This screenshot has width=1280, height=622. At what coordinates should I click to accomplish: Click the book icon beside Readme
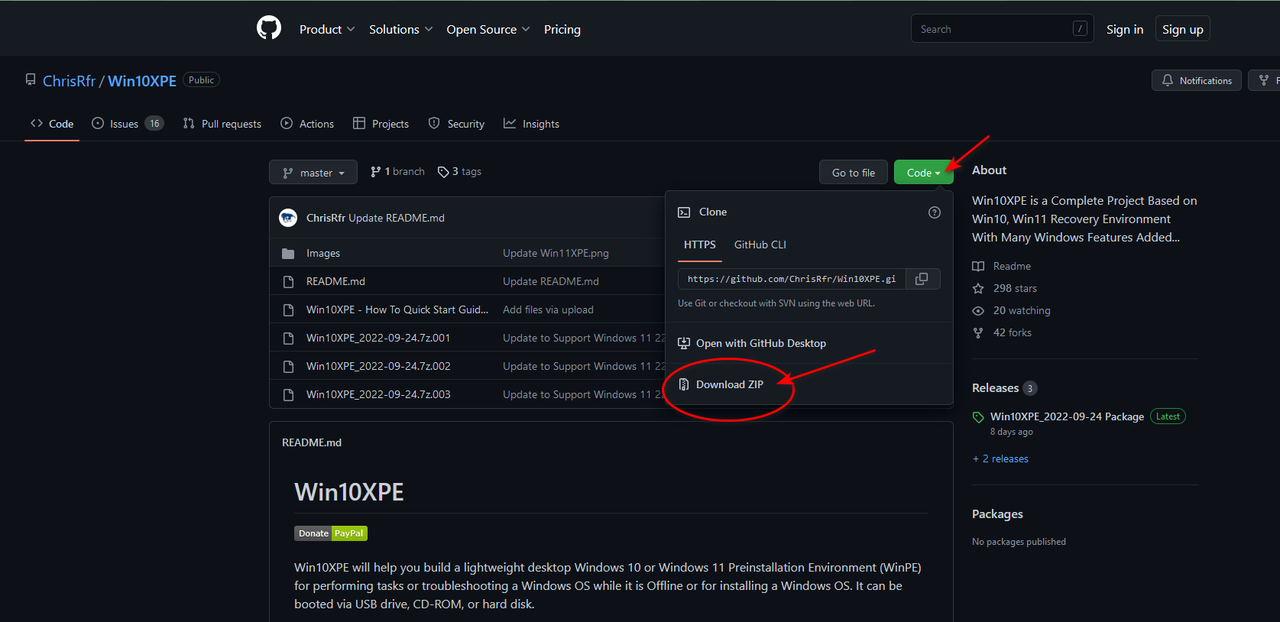[978, 266]
